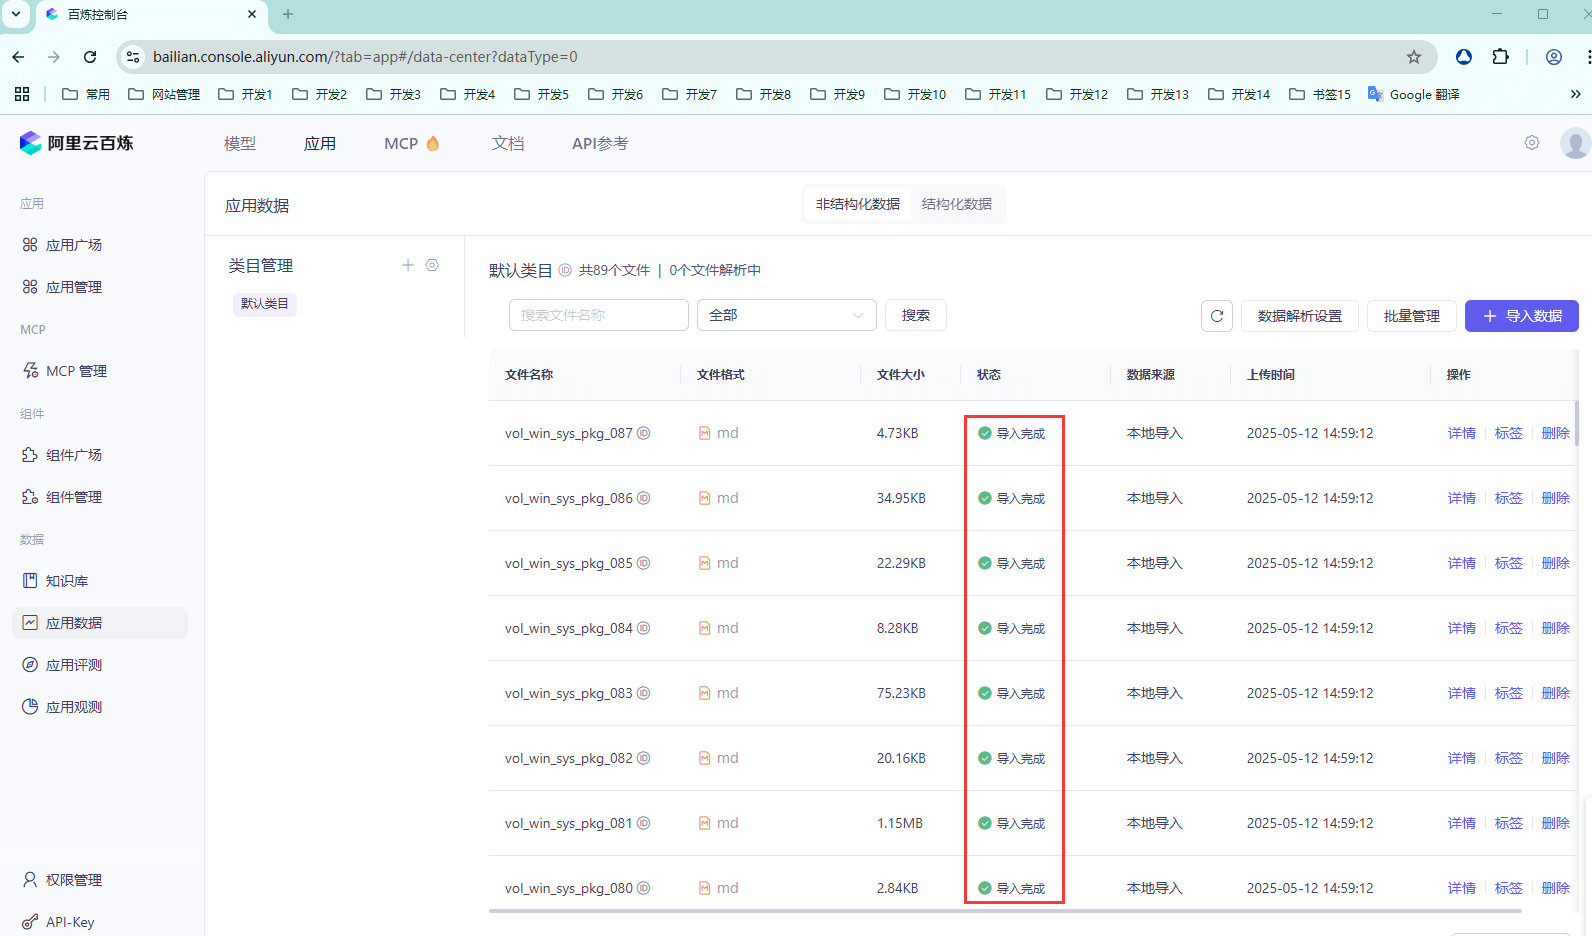Click the md file icon for vol_win_sys_pkg_086
This screenshot has width=1592, height=936.
coord(705,498)
